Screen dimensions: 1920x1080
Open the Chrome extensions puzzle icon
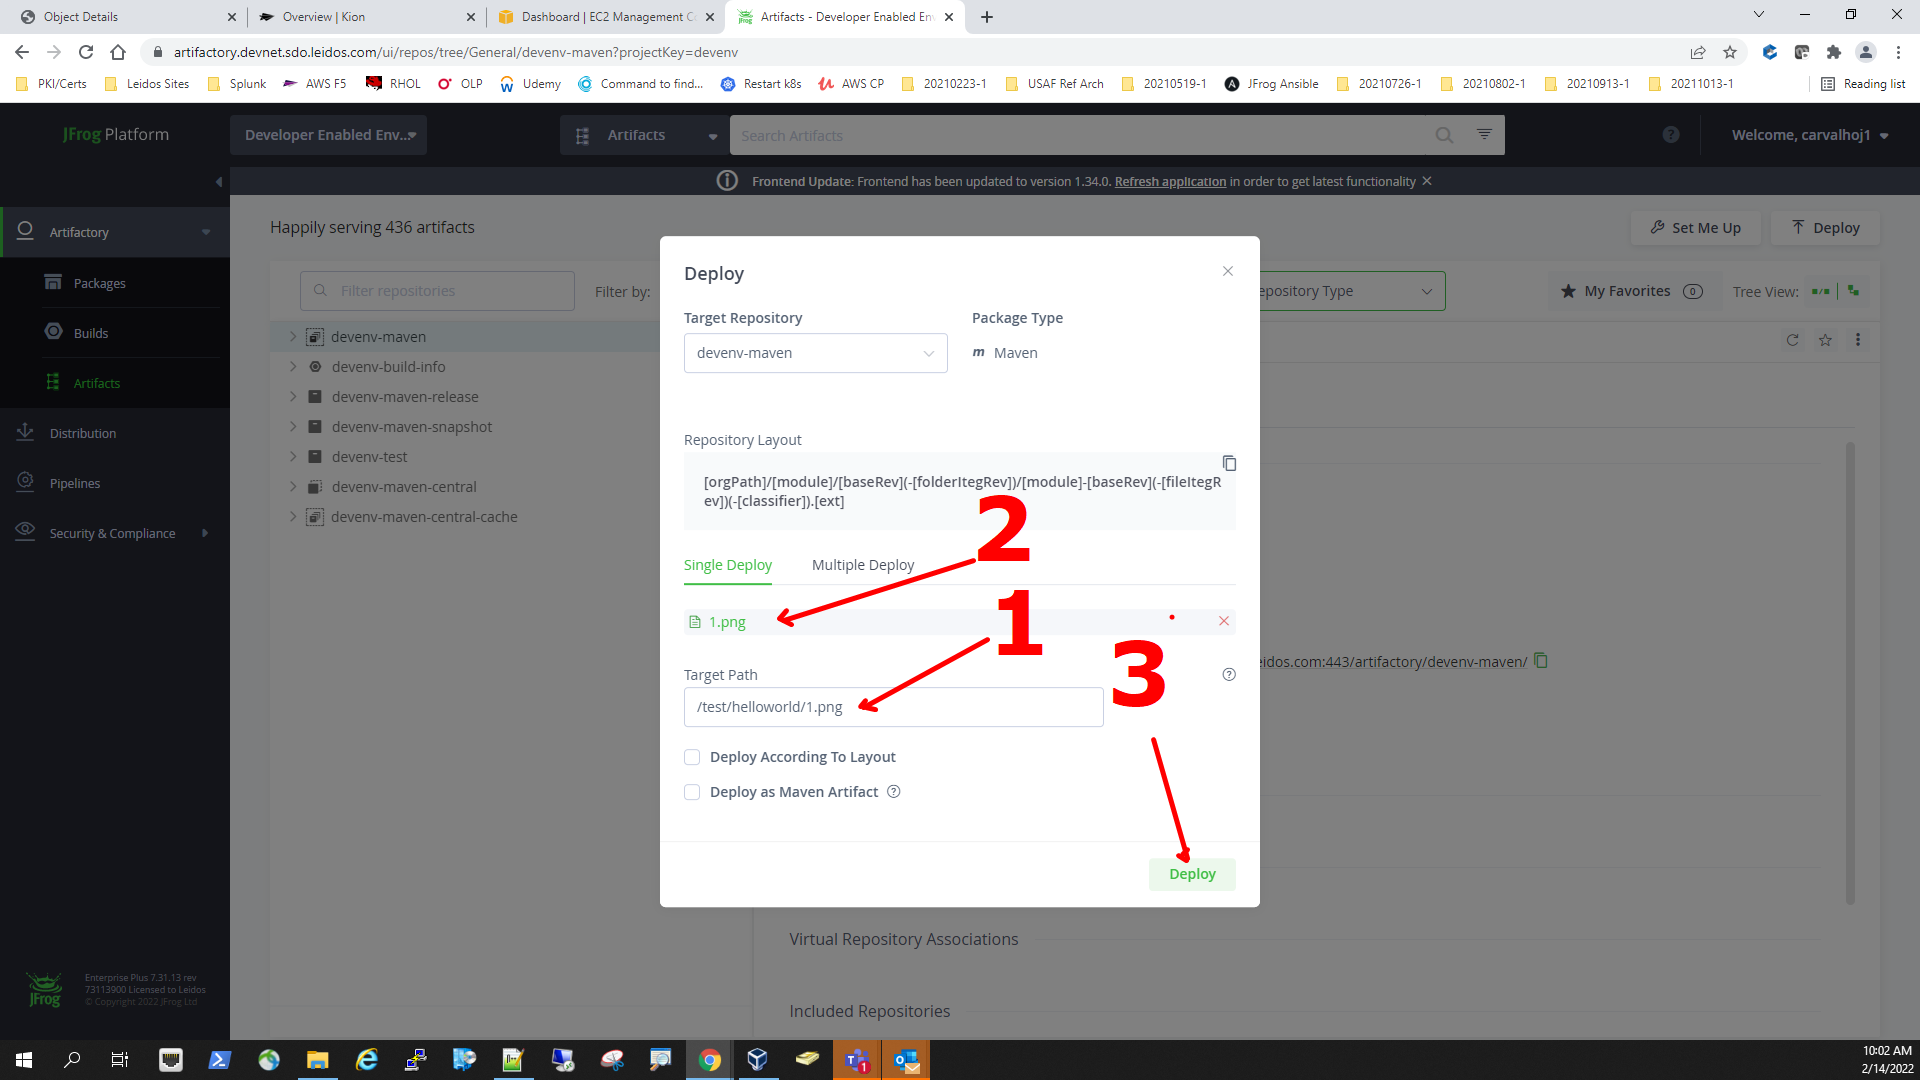(1833, 52)
